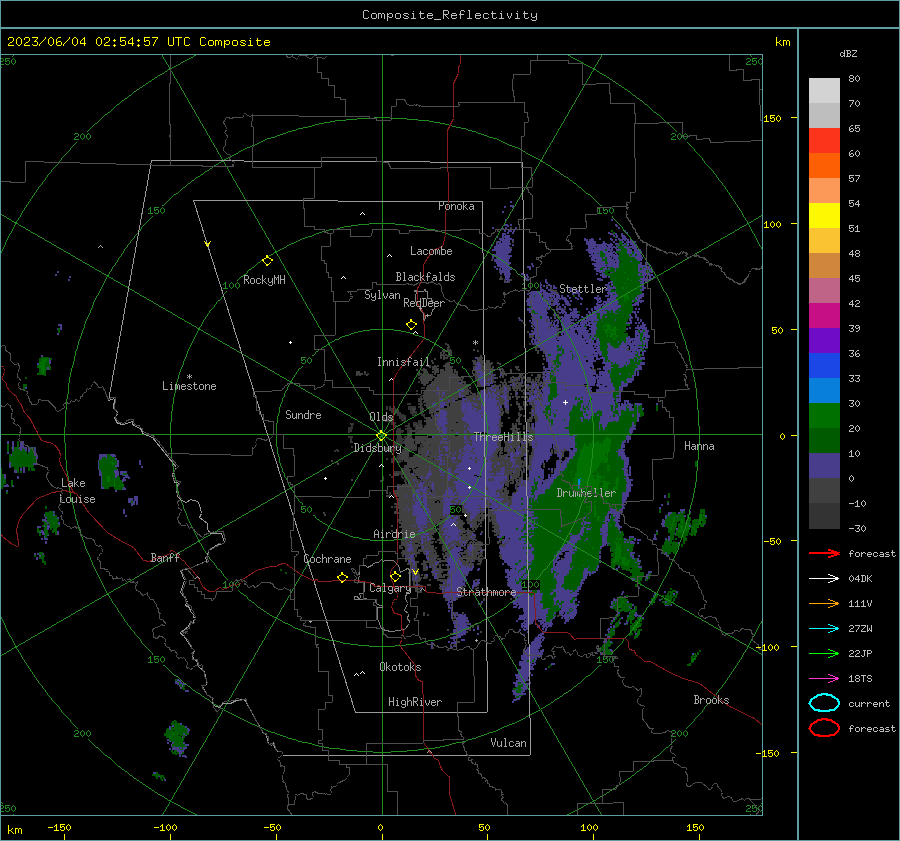Click the Blackfalds city label
This screenshot has width=900, height=841.
click(x=425, y=277)
